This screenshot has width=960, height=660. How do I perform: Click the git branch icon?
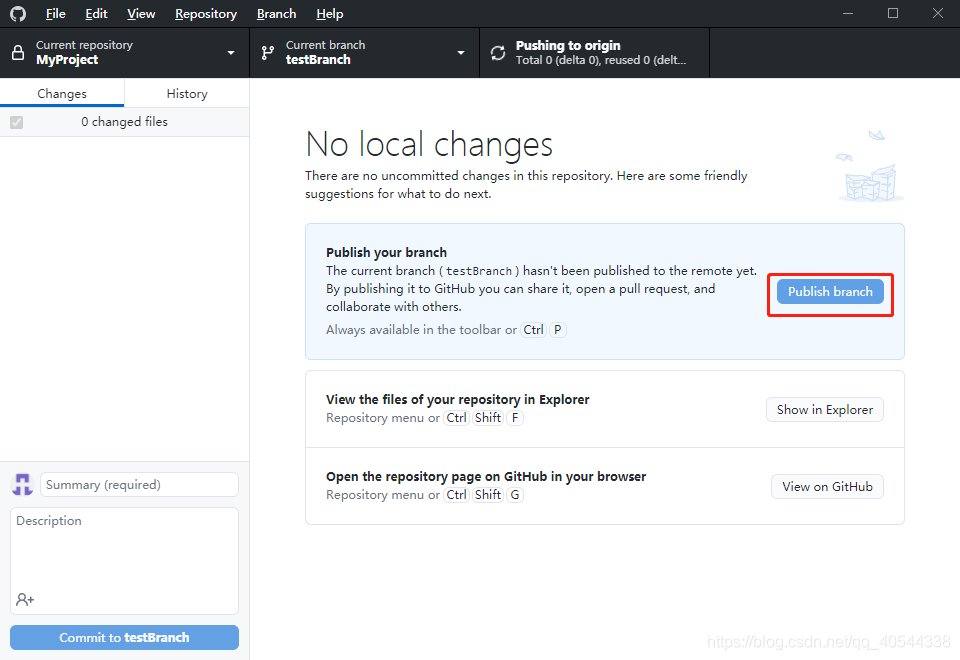(x=268, y=53)
